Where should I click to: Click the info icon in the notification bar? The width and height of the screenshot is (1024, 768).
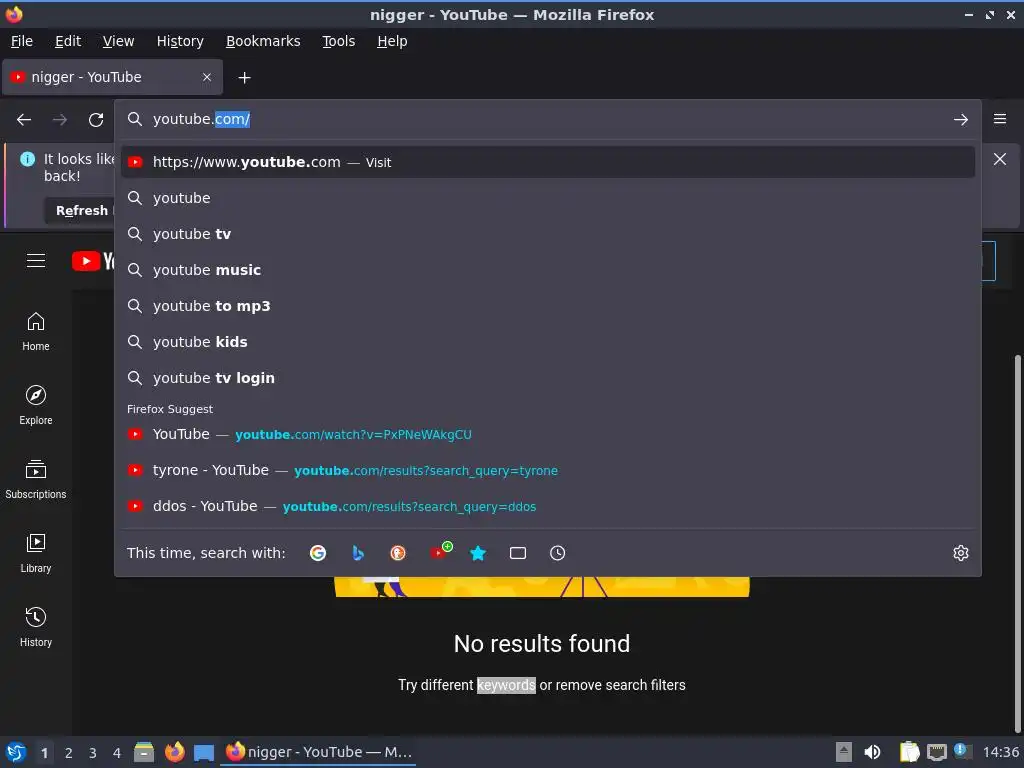tap(27, 159)
